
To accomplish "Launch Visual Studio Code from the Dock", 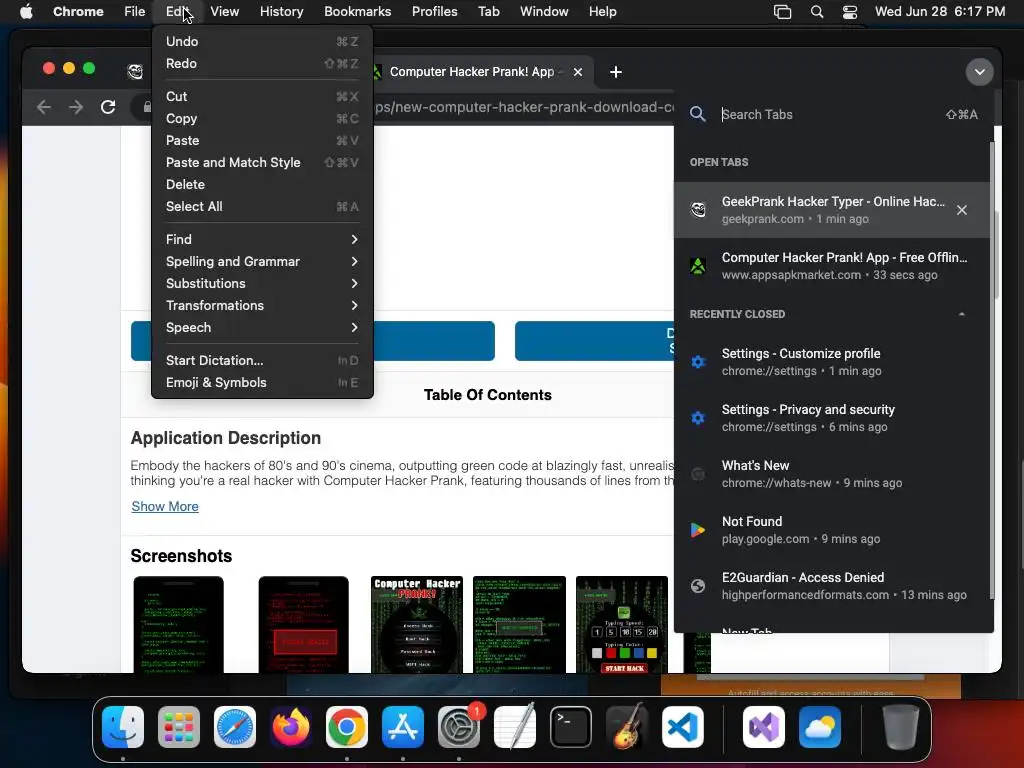I will tap(683, 727).
